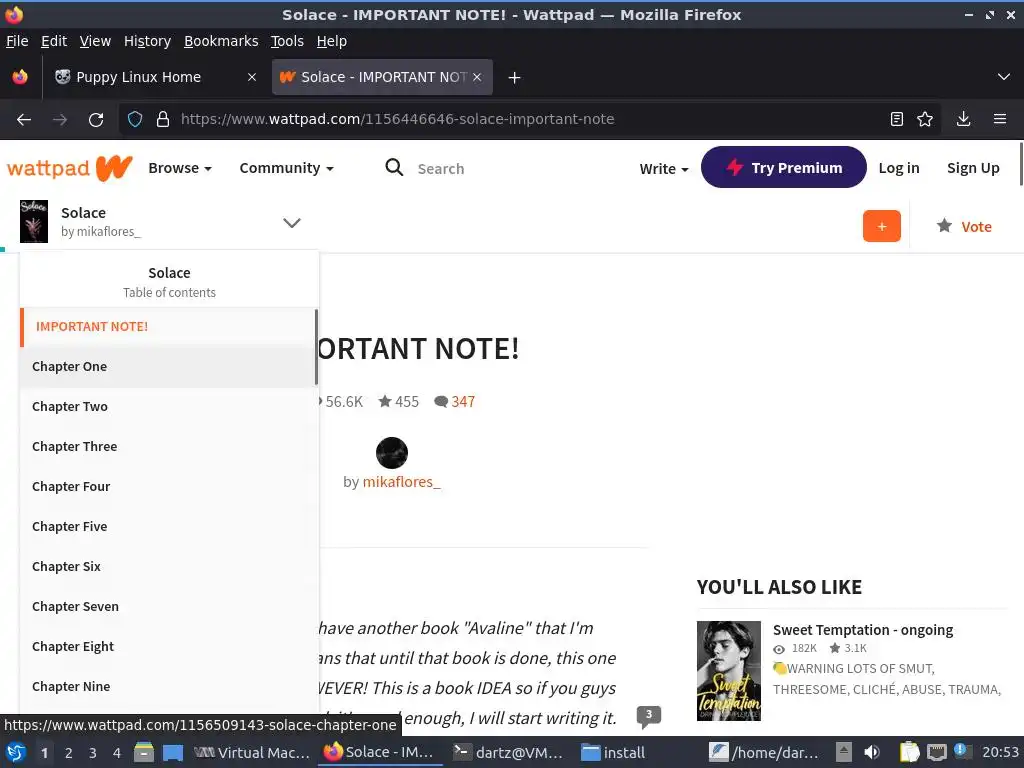Open the Sweet Temptation - ongoing title
The width and height of the screenshot is (1024, 768).
coord(863,630)
